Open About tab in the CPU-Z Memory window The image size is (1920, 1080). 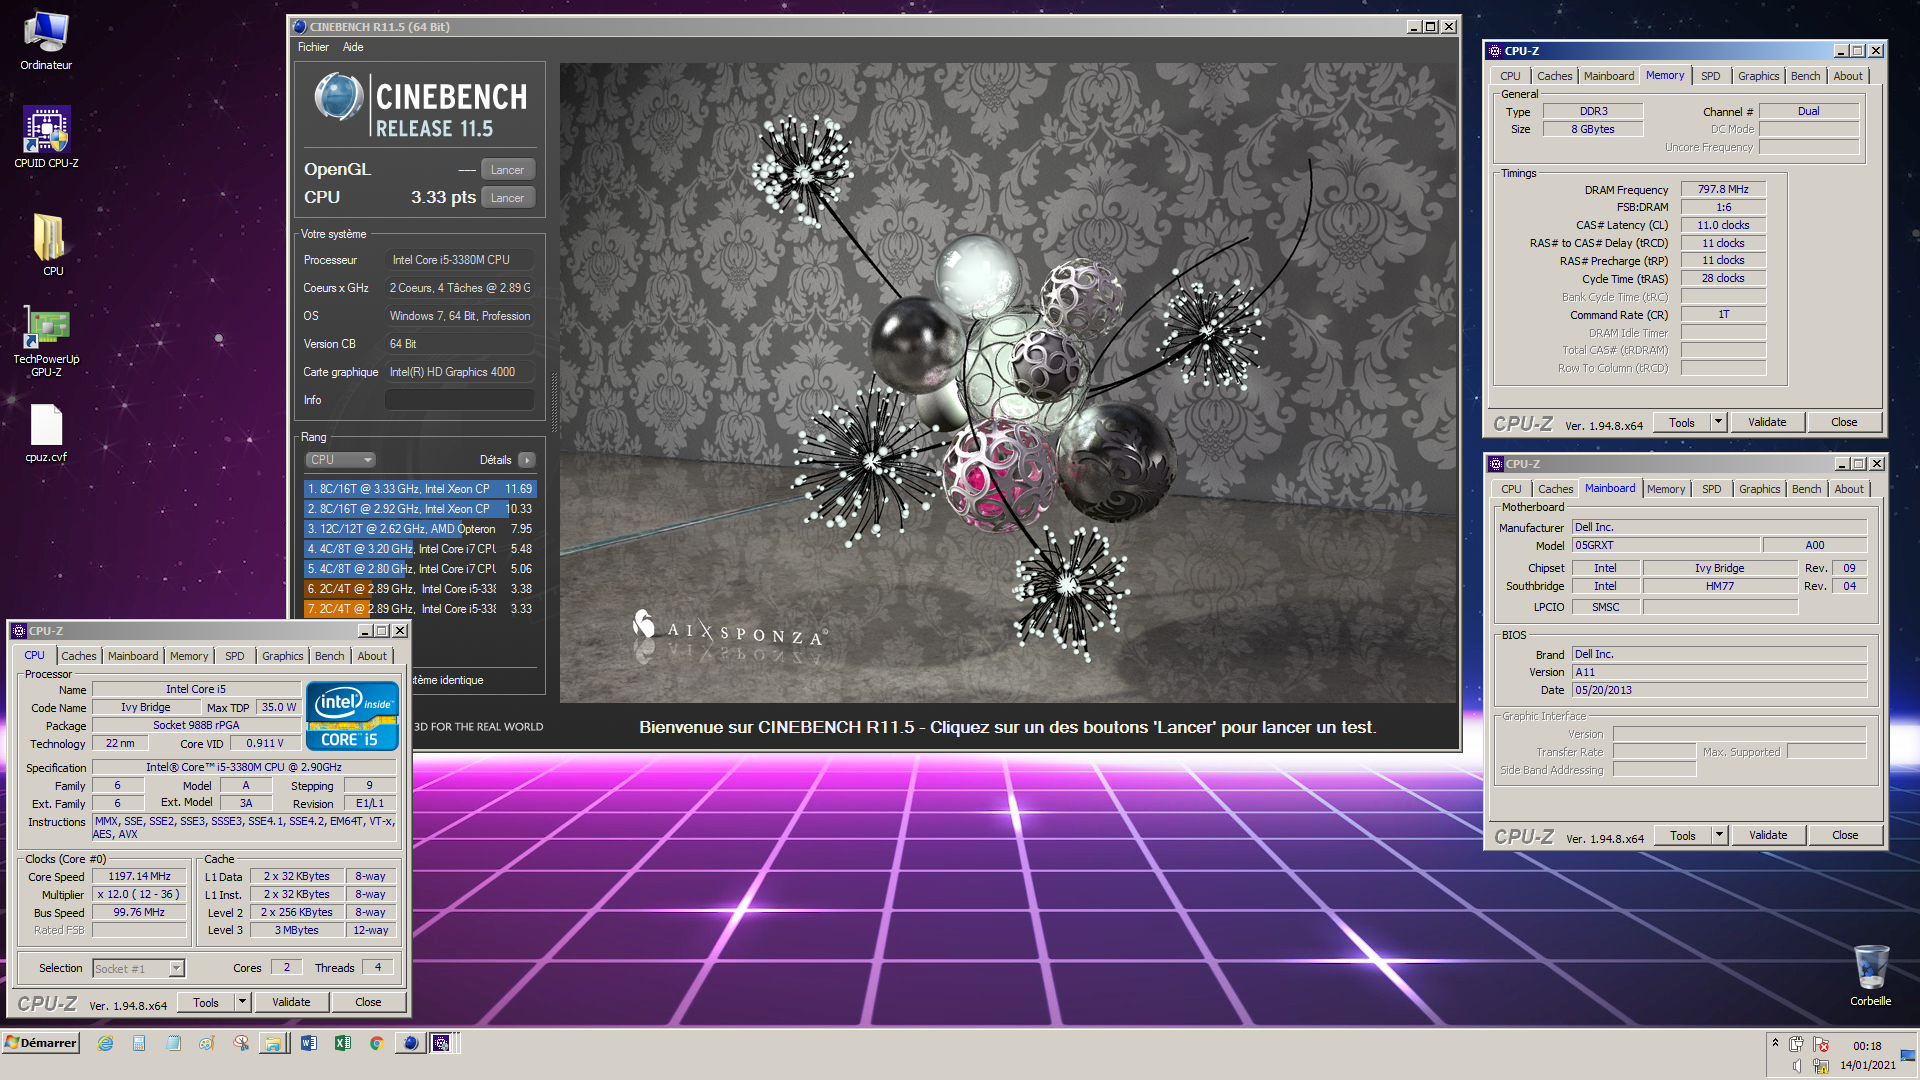point(1848,76)
